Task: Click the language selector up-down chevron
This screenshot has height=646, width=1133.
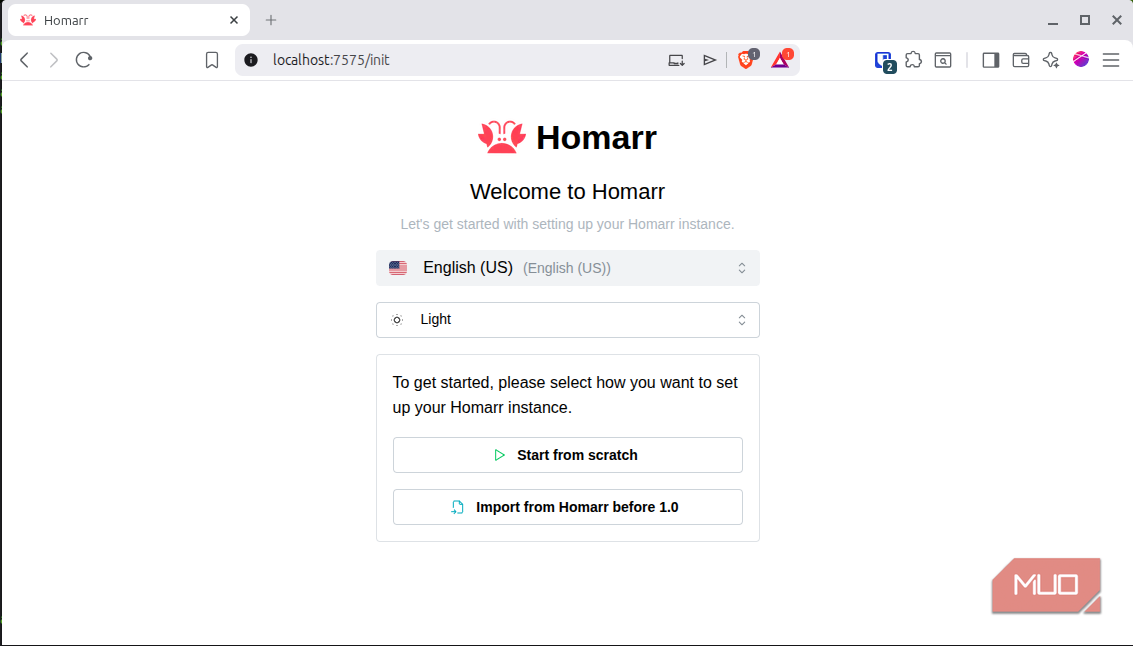Action: click(742, 268)
